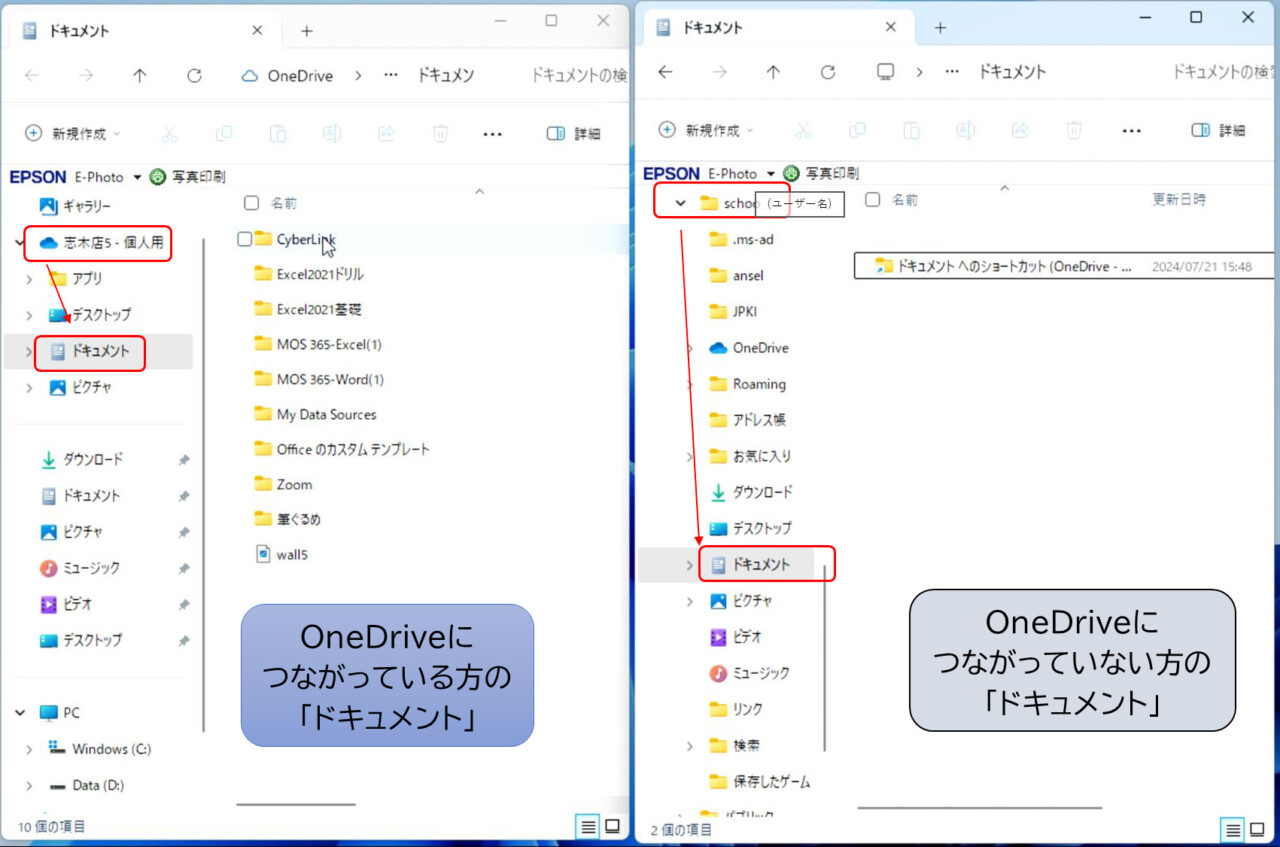Expand the Windows (C:) drive chevron
Viewport: 1280px width, 847px height.
(29, 749)
